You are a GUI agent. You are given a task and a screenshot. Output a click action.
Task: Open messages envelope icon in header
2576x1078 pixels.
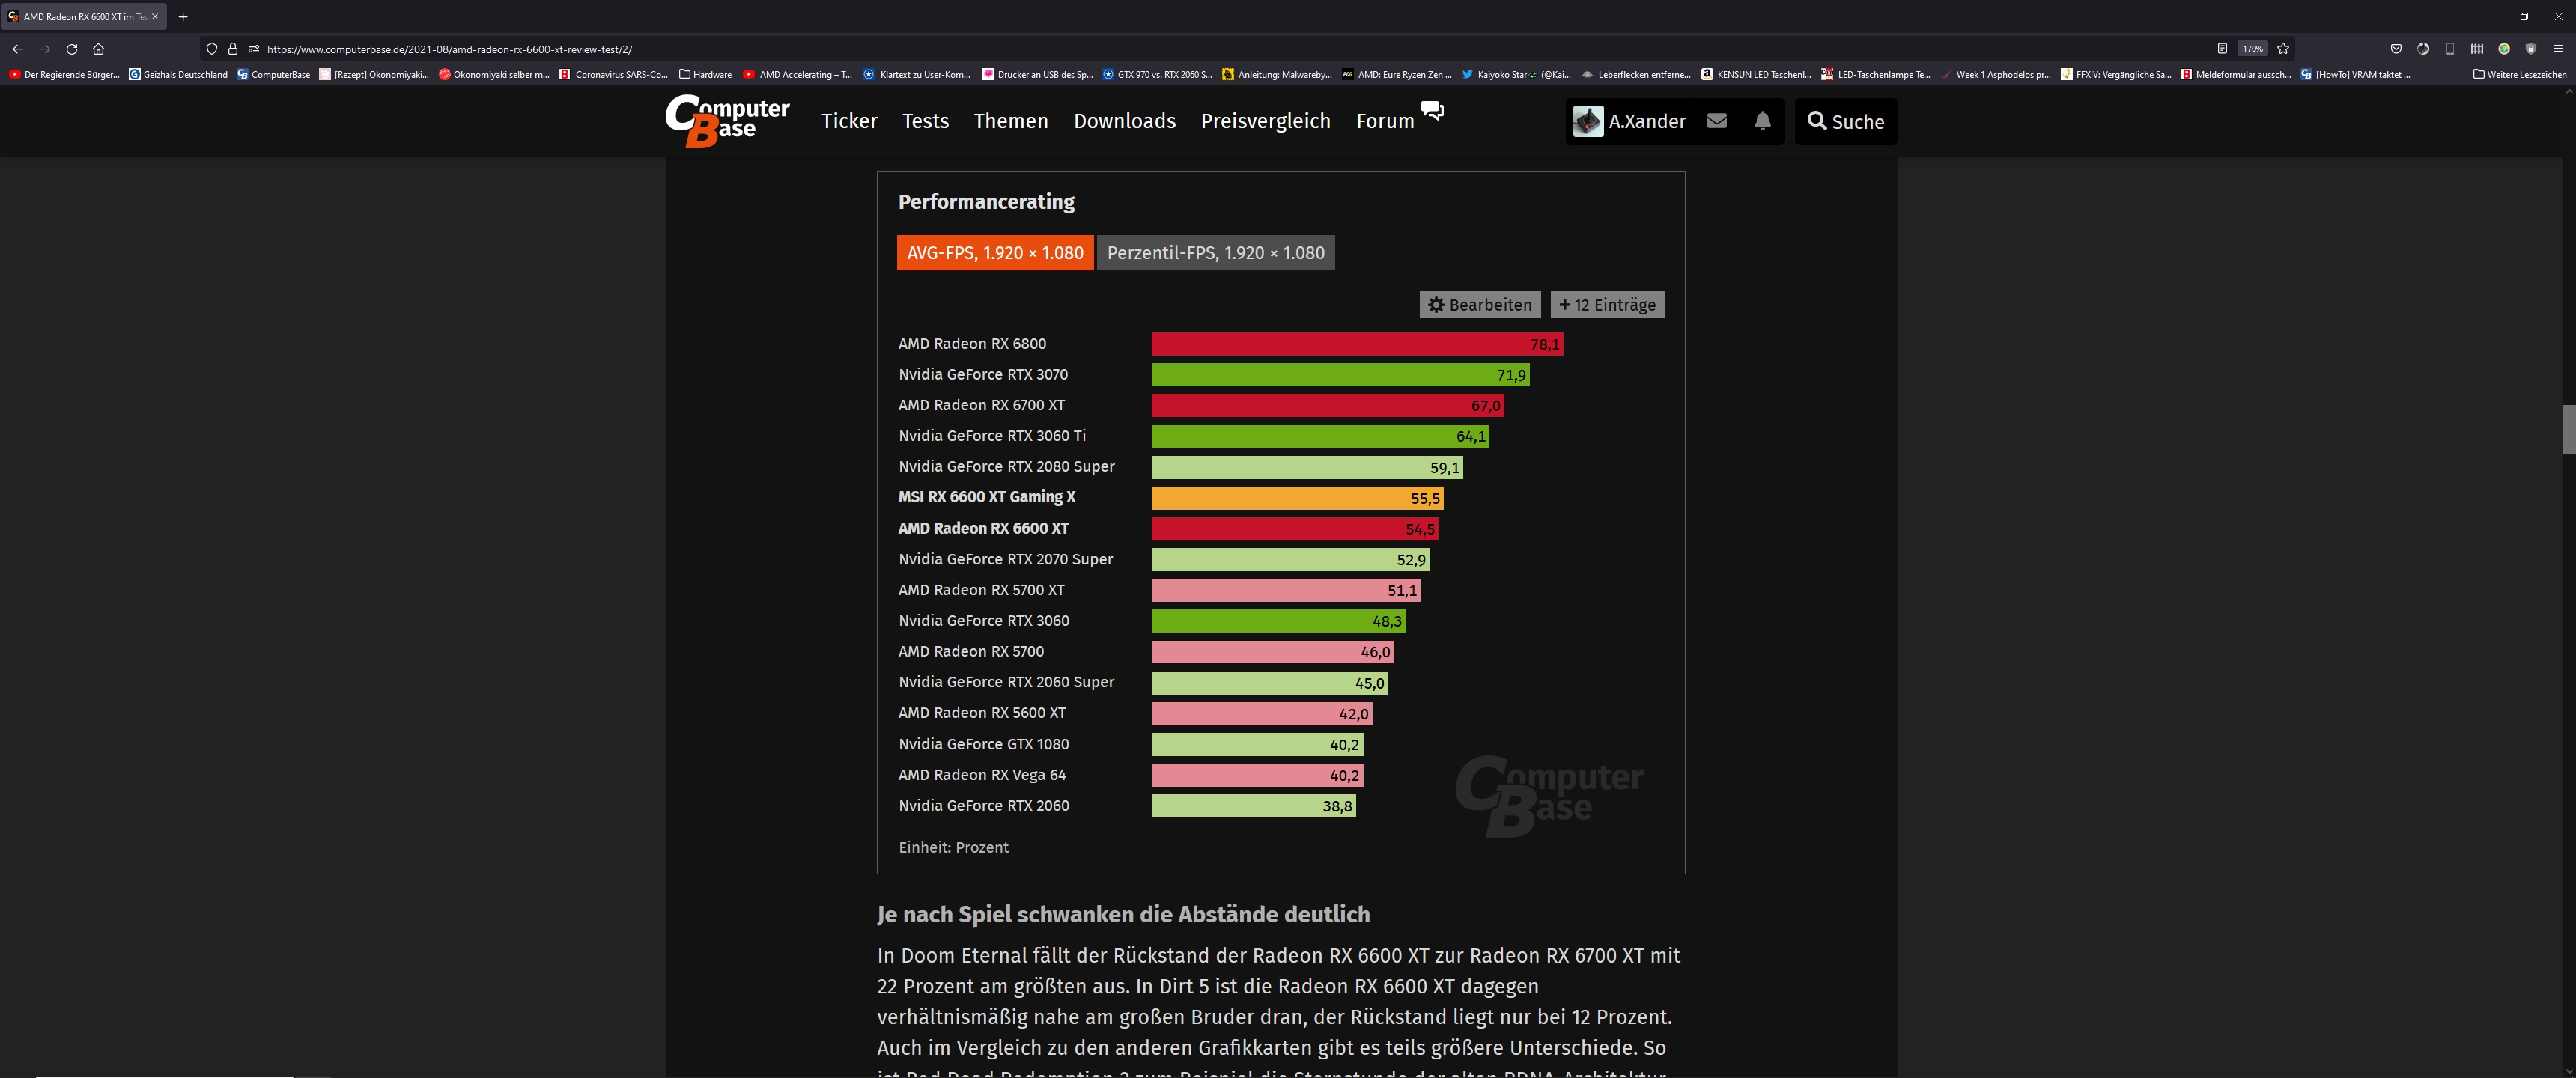click(1717, 121)
